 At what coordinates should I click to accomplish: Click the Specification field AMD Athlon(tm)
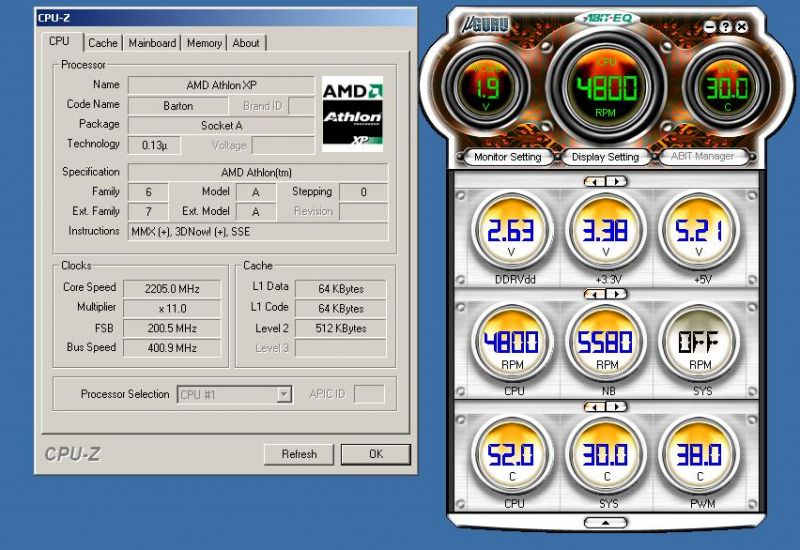point(258,172)
